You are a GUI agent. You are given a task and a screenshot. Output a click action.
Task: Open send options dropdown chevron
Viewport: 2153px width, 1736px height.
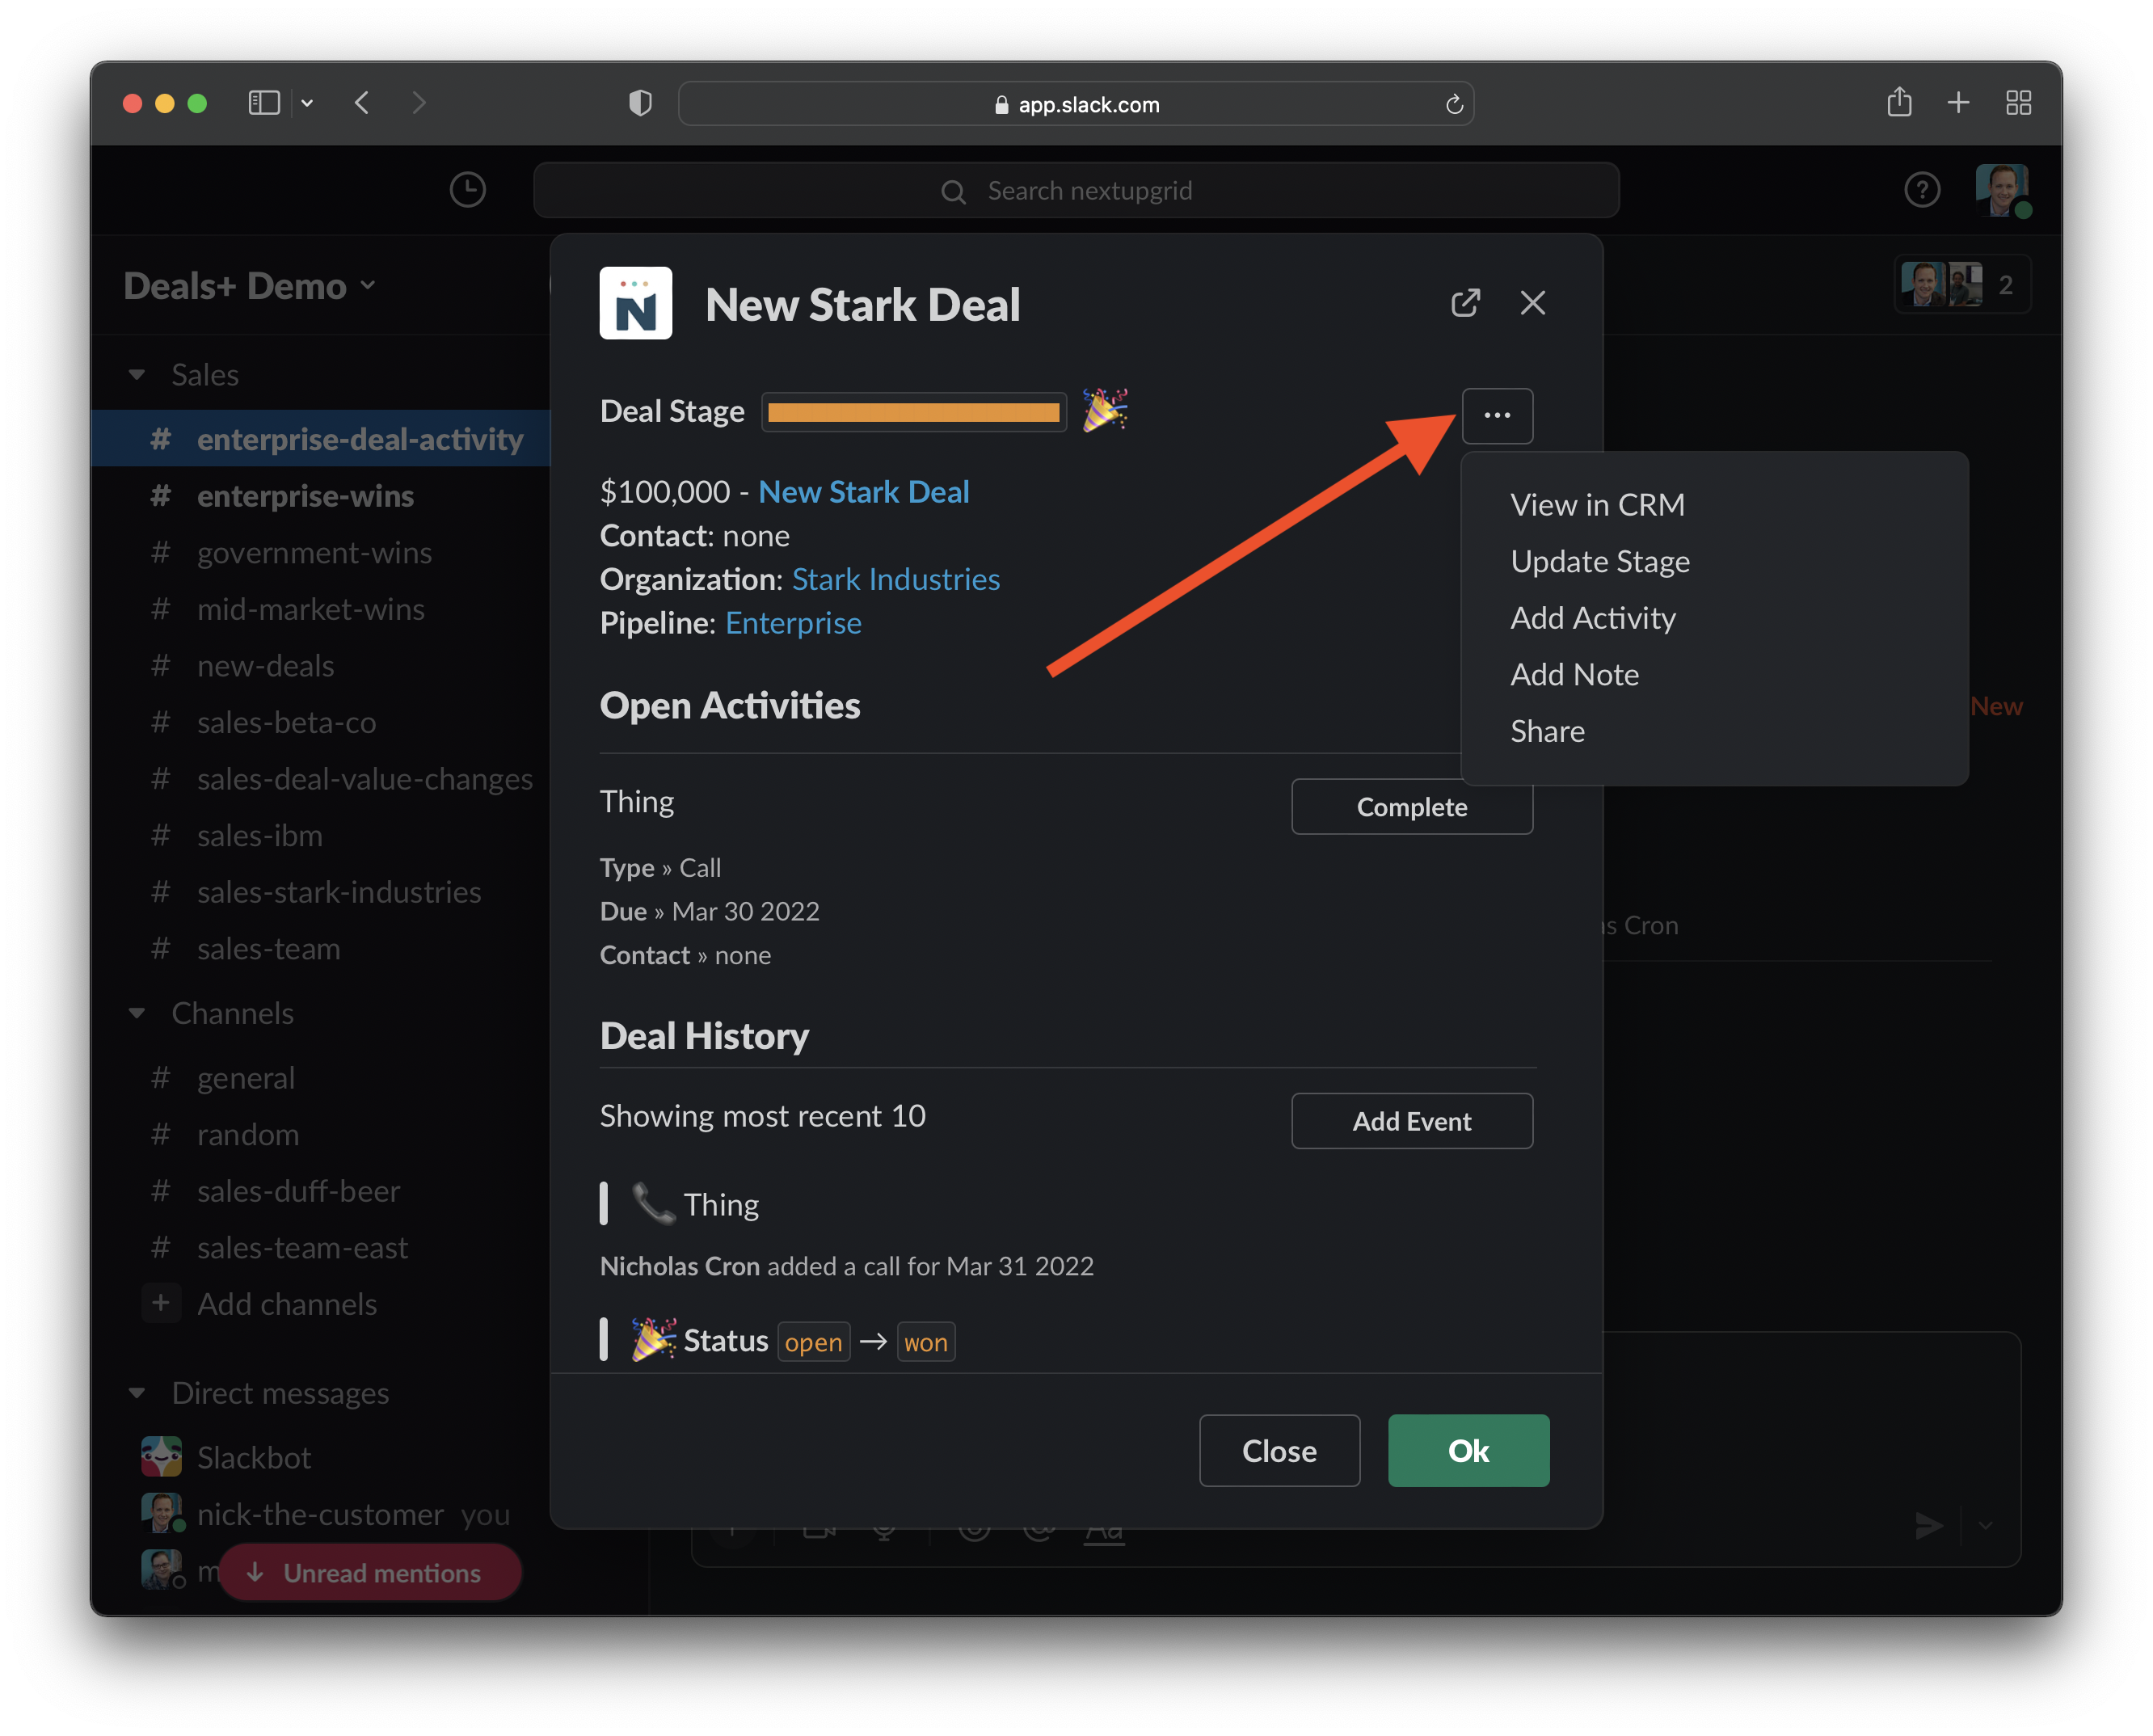[1985, 1525]
